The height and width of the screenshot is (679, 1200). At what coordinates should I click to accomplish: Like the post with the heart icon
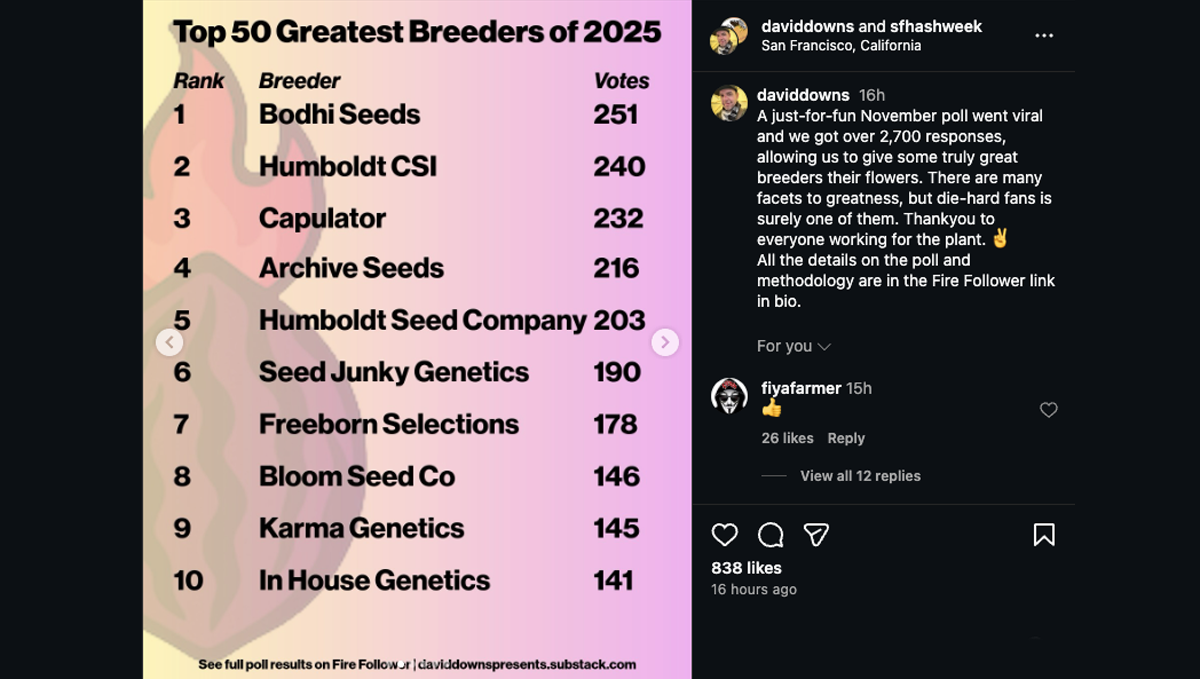tap(724, 535)
